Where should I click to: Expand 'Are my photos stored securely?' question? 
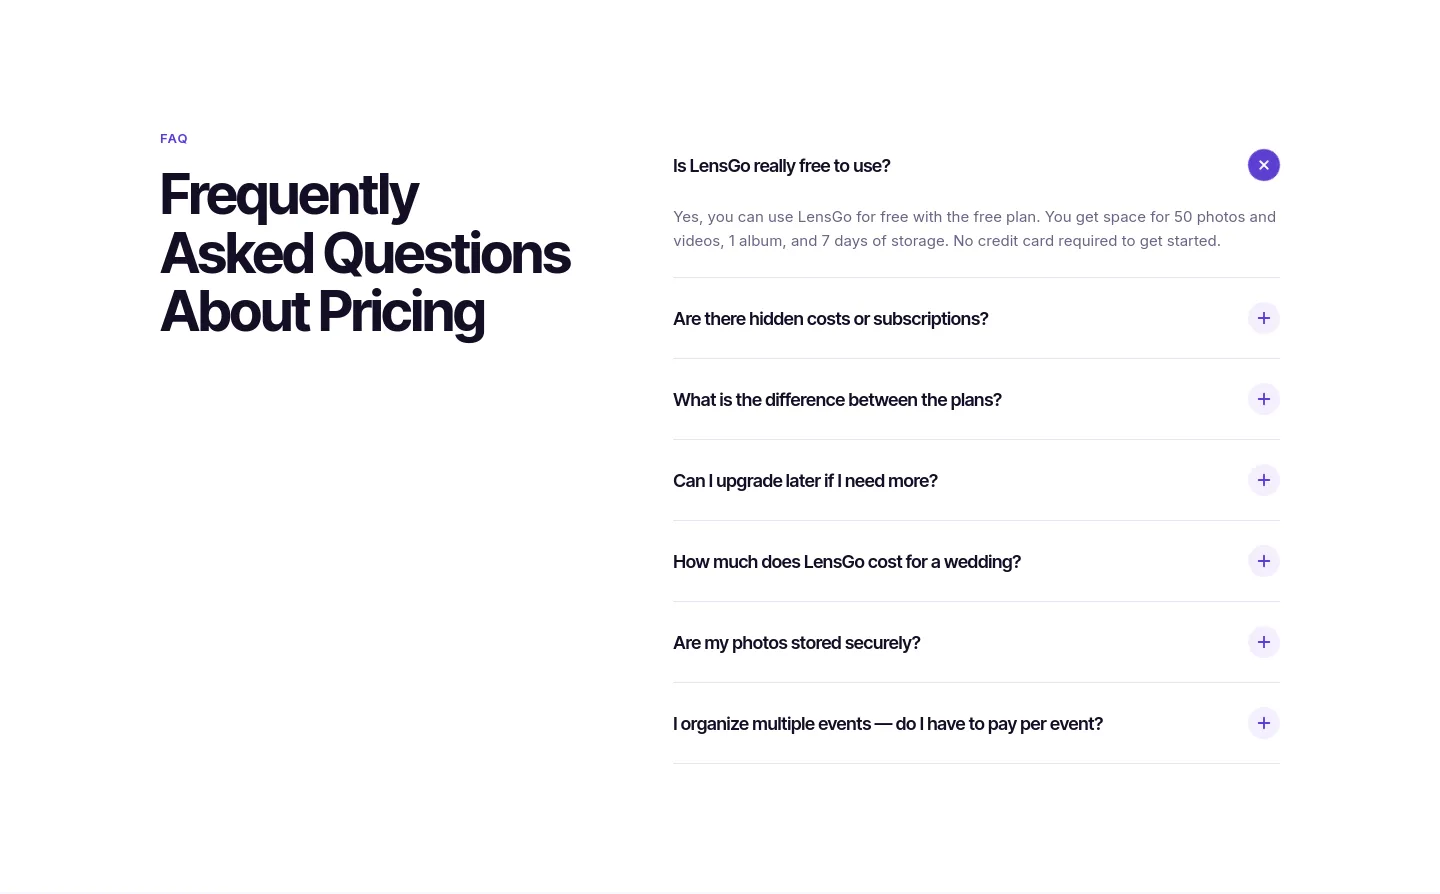coord(976,642)
